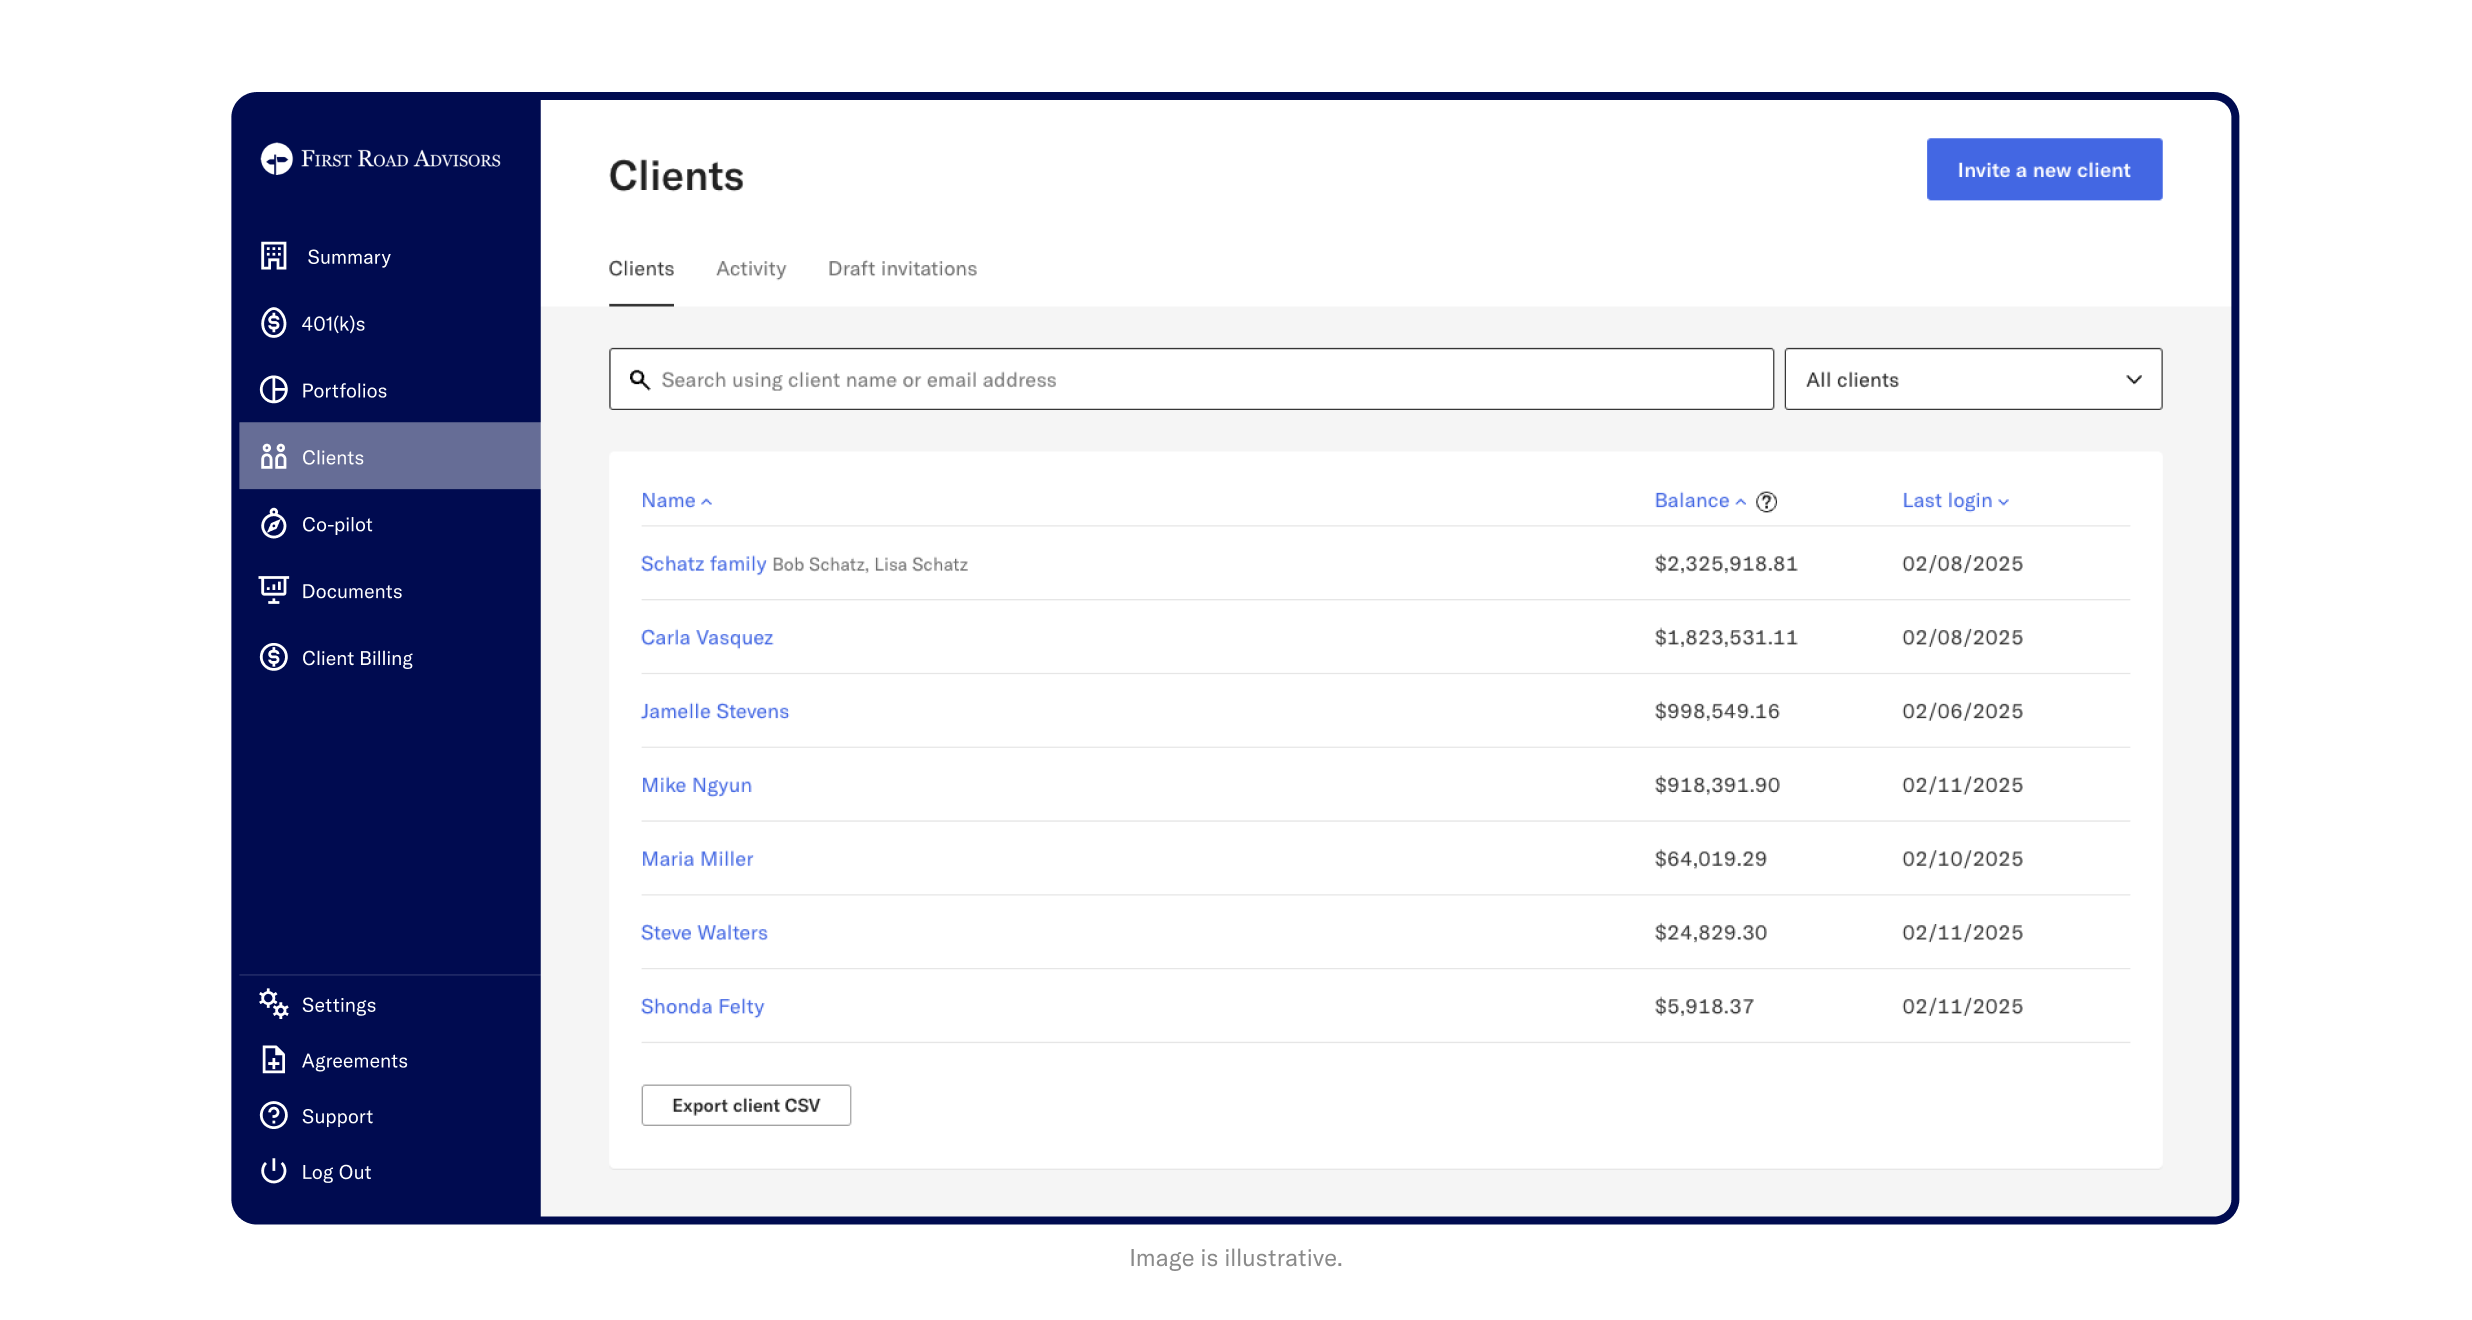Sort by Balance column header

(x=1699, y=500)
